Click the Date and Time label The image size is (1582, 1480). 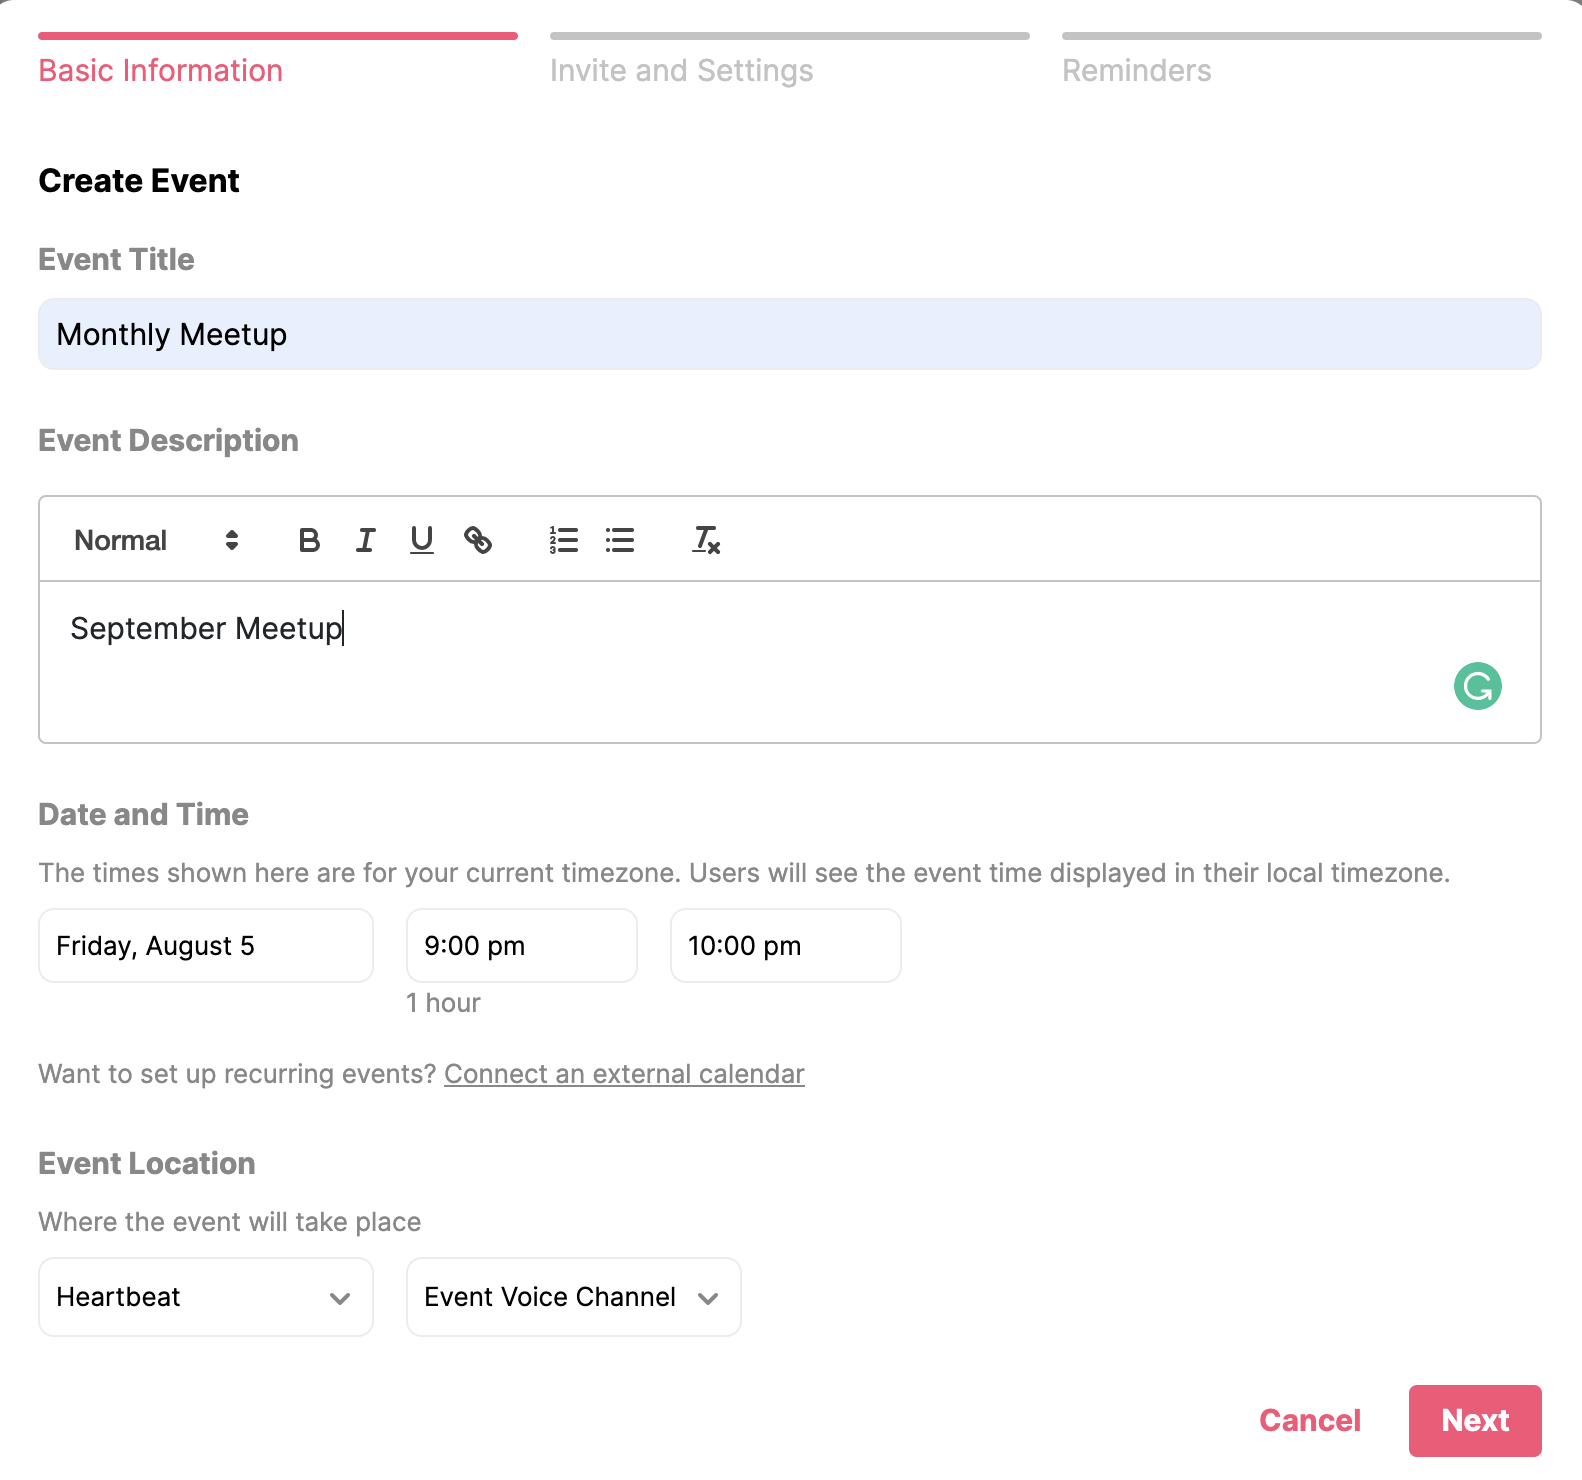pos(143,814)
